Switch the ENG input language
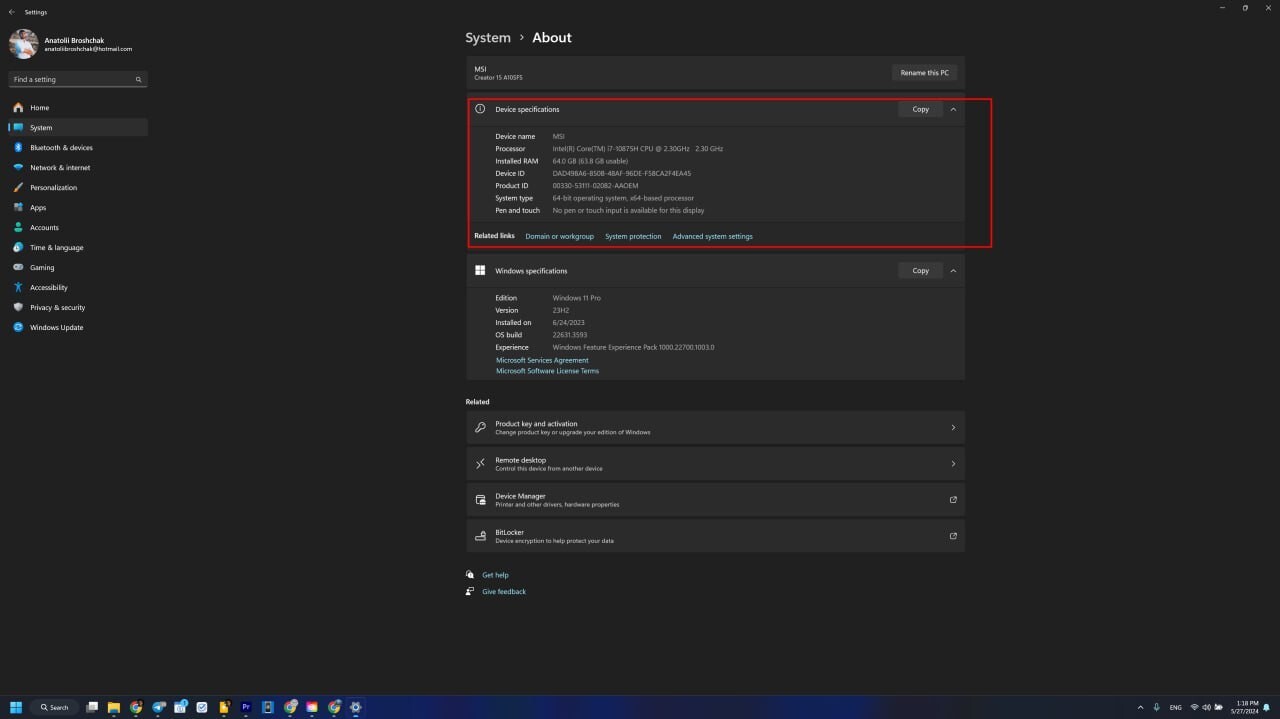This screenshot has height=719, width=1280. click(1176, 707)
